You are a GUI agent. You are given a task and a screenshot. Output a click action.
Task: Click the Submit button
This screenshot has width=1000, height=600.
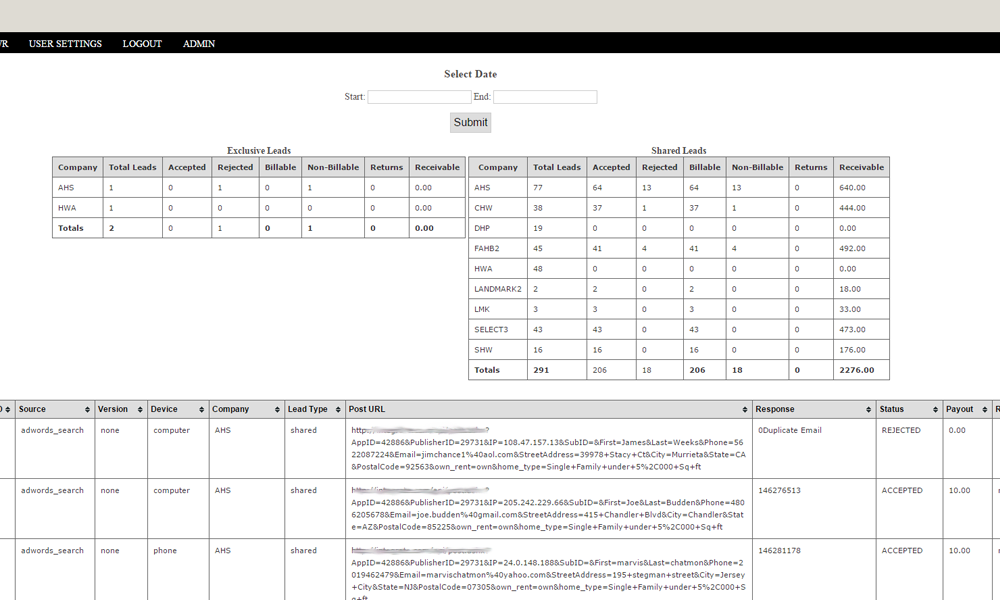point(471,122)
